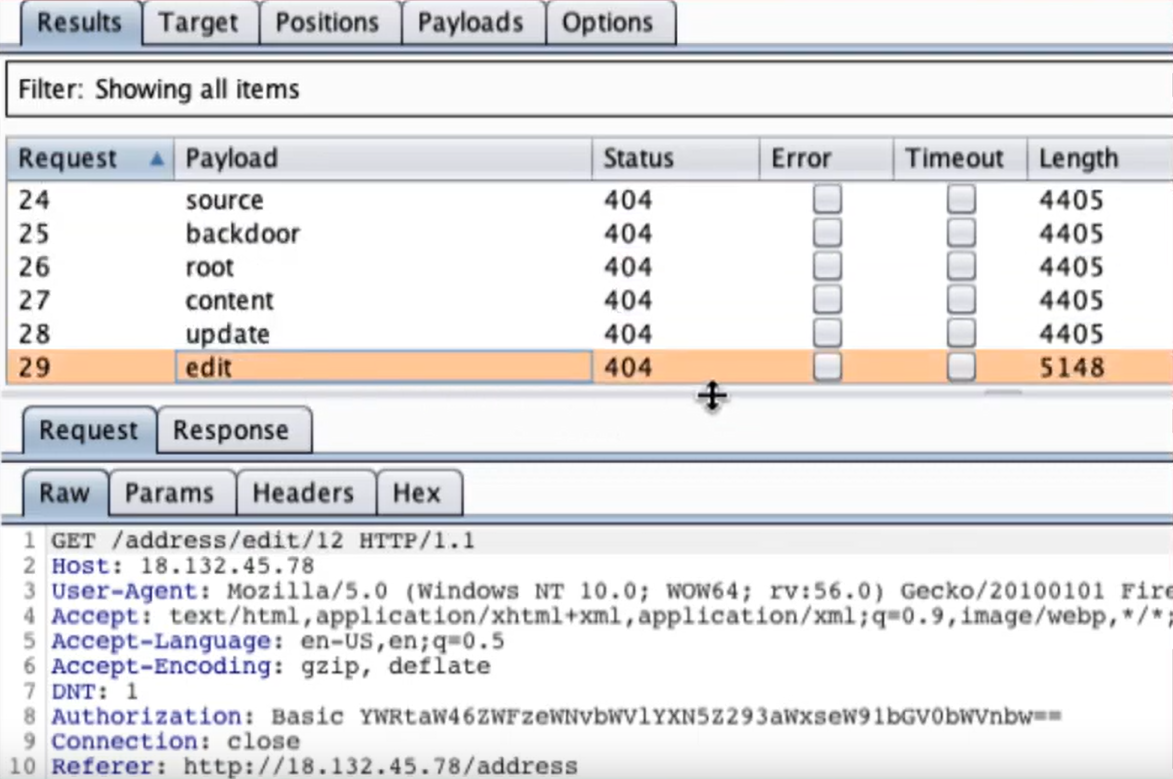Toggle Timeout checkbox for backdoor row
1173x779 pixels.
(960, 234)
